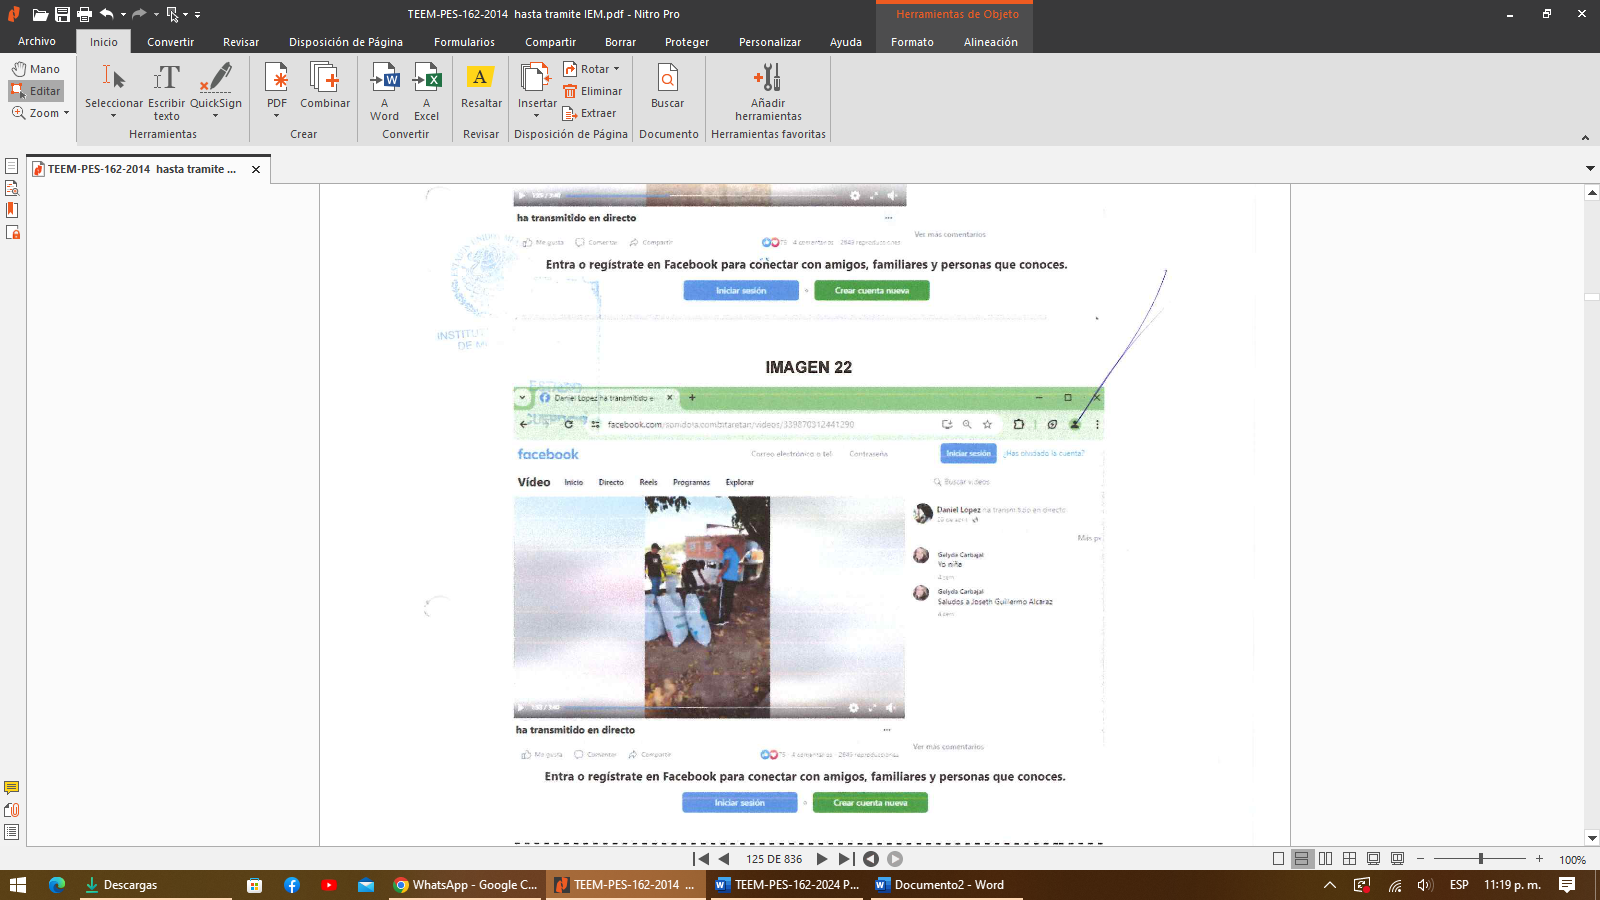Open the Formato tab
This screenshot has width=1600, height=900.
(x=912, y=42)
